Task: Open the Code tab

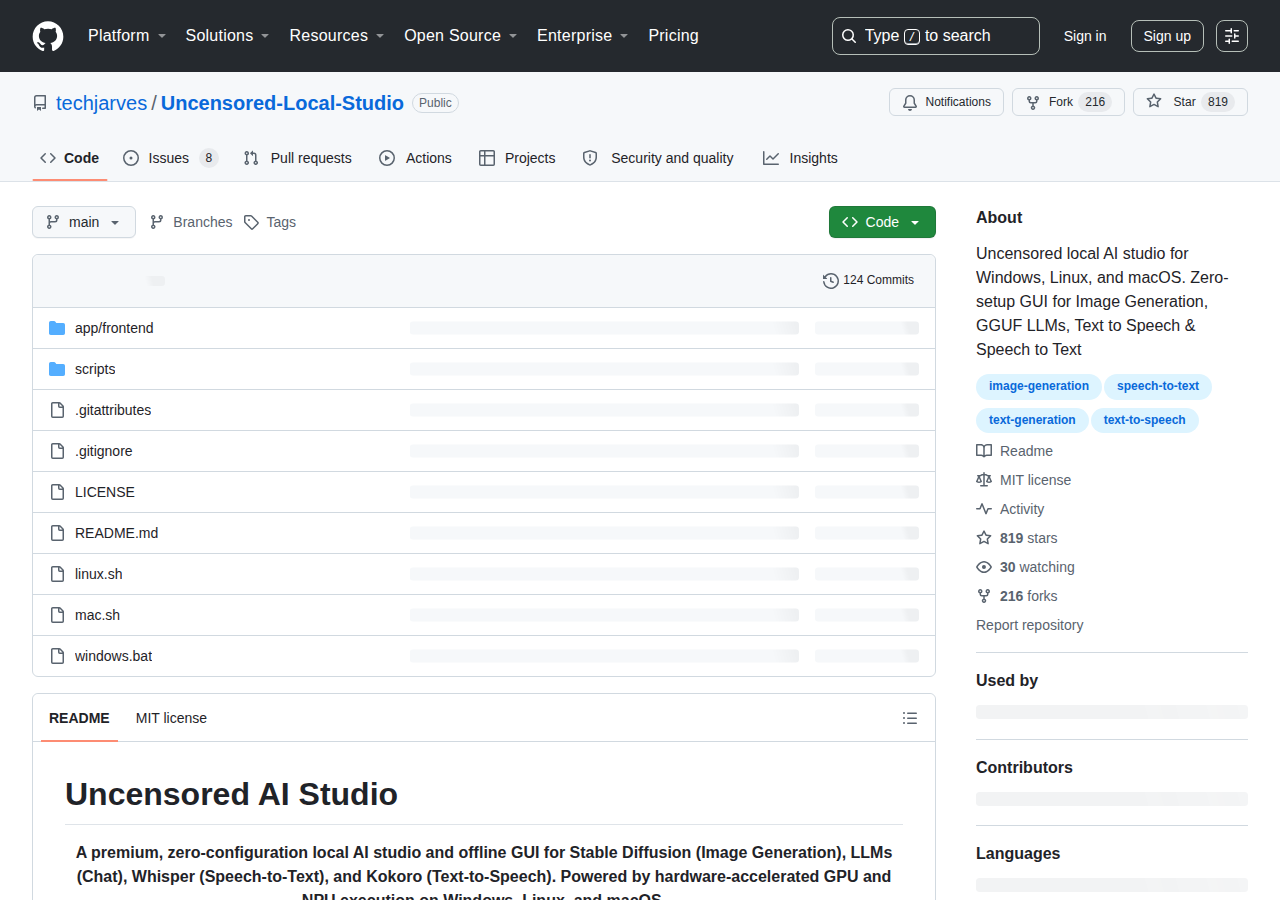Action: point(69,158)
